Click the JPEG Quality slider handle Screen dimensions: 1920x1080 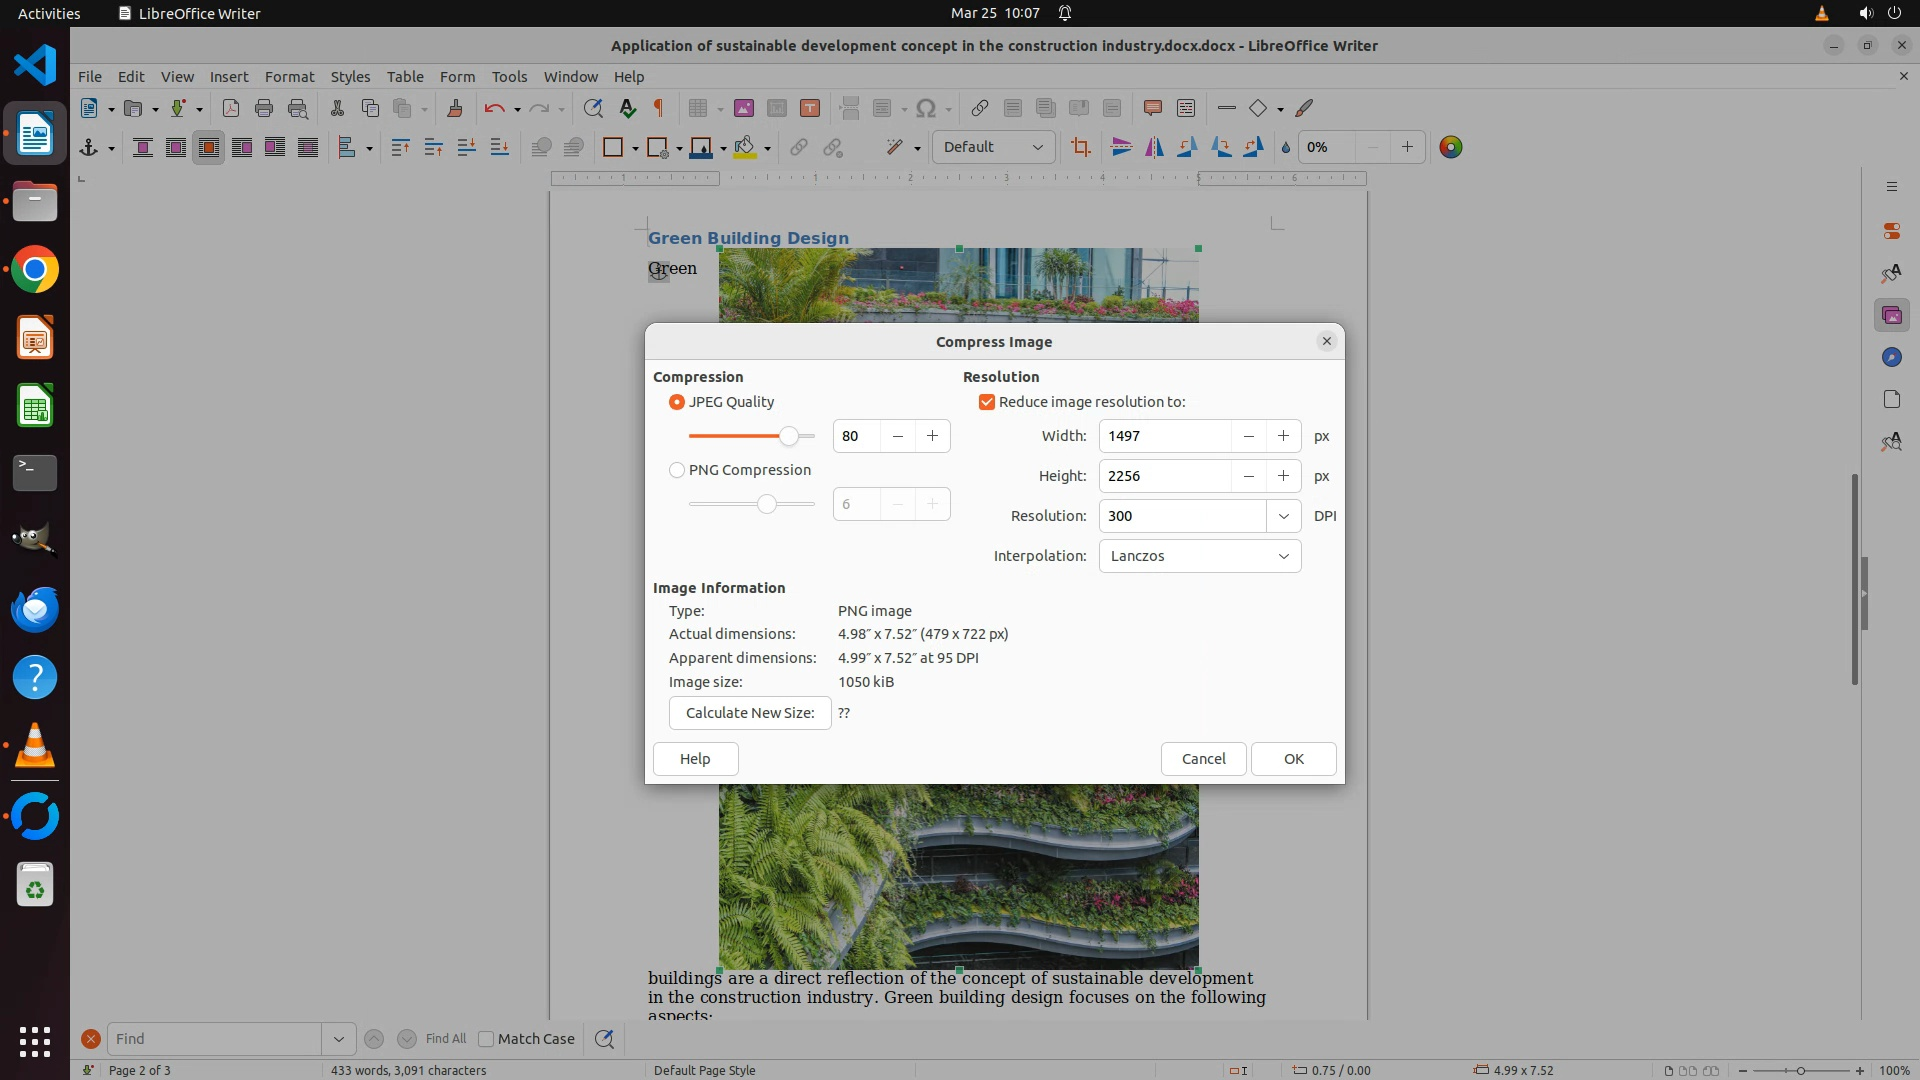[x=789, y=436]
